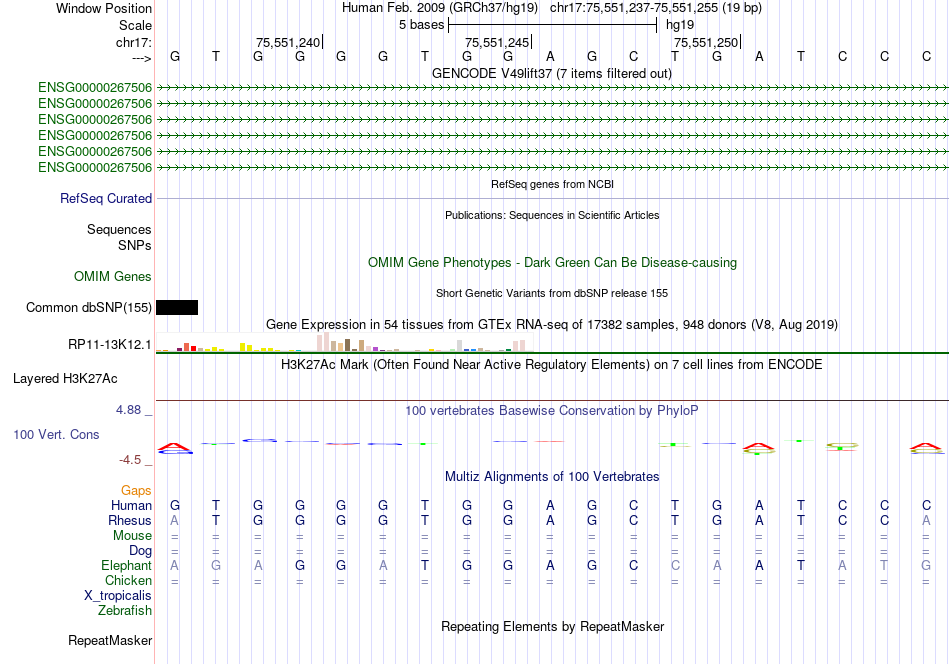Open the Gene Expression in 54 tissues title
This screenshot has height=664, width=950.
click(x=552, y=325)
